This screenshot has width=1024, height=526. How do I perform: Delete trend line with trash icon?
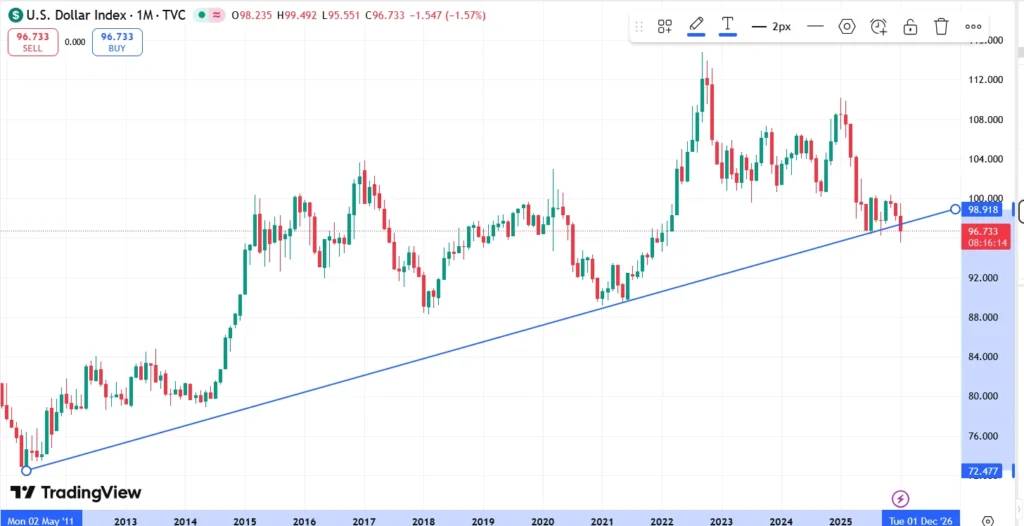pos(941,27)
